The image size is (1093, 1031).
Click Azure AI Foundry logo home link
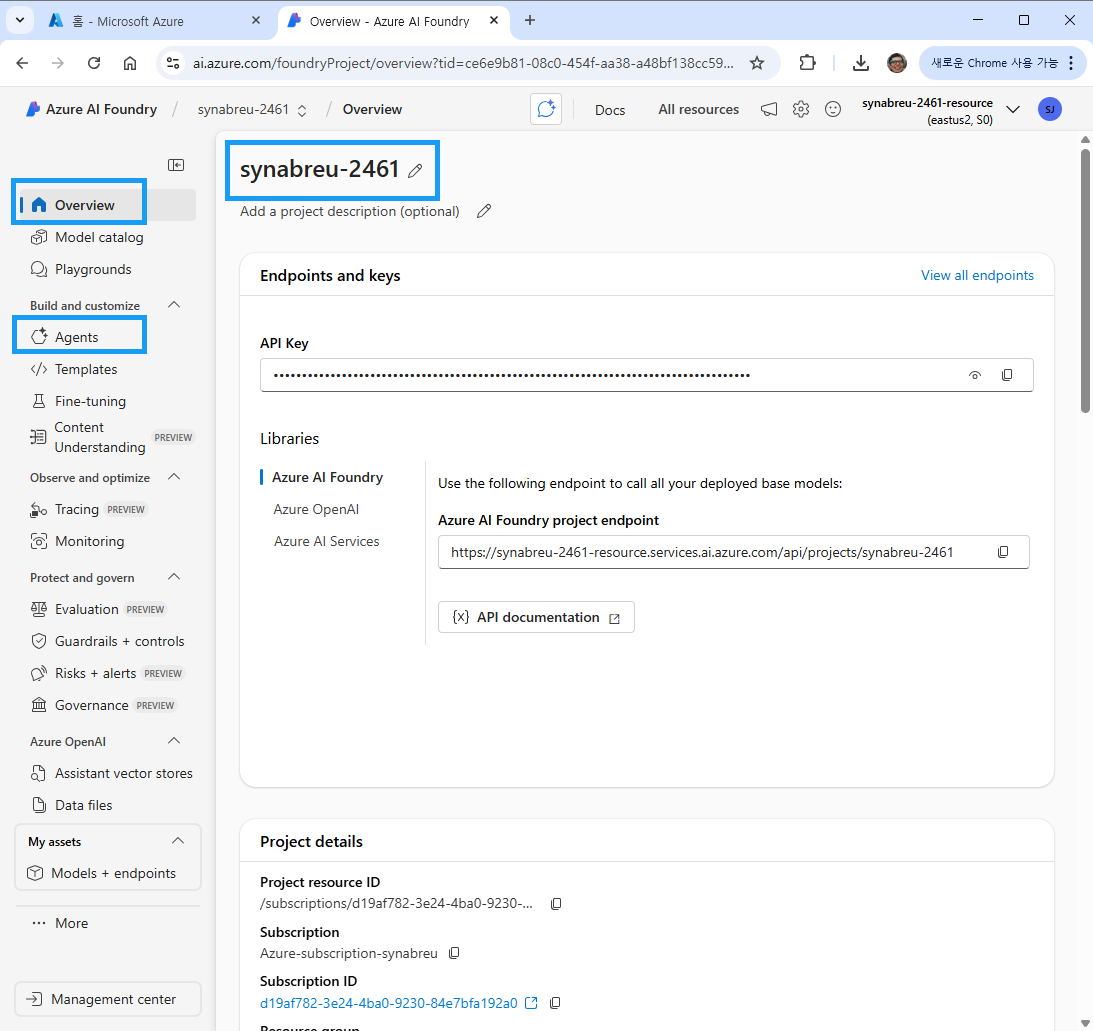91,109
